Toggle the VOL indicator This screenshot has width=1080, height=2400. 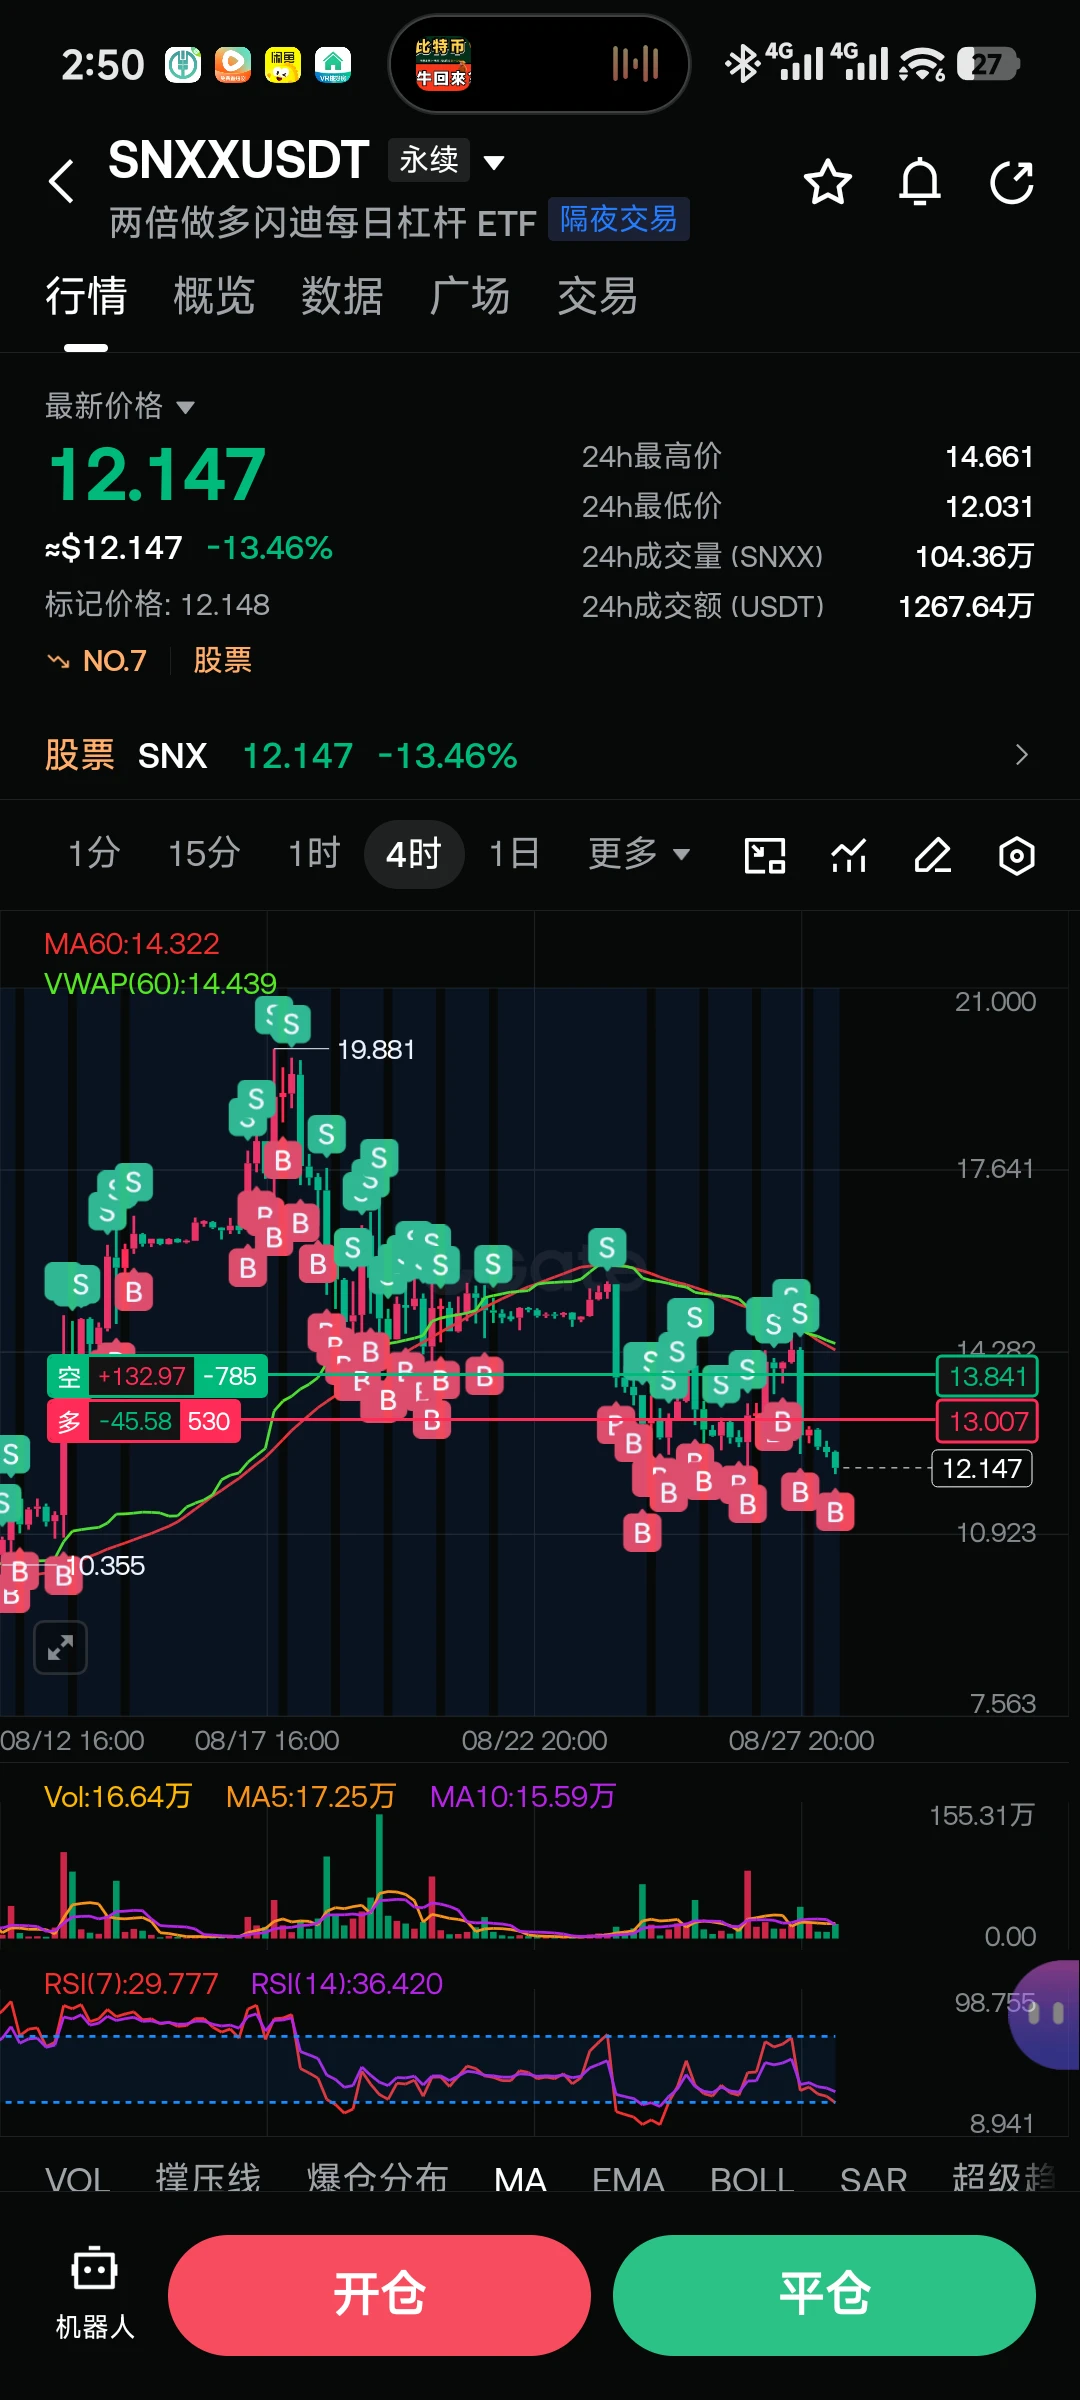point(77,2179)
